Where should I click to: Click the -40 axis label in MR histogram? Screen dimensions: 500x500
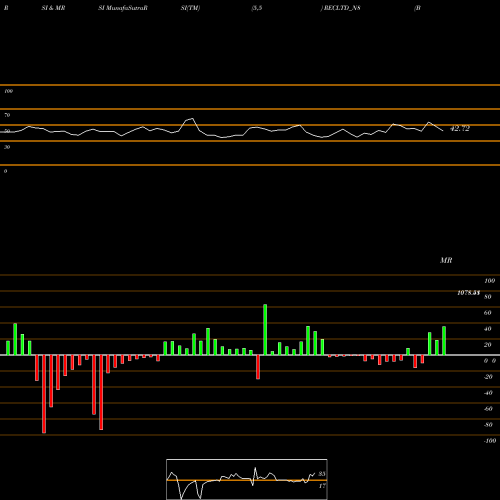488,393
